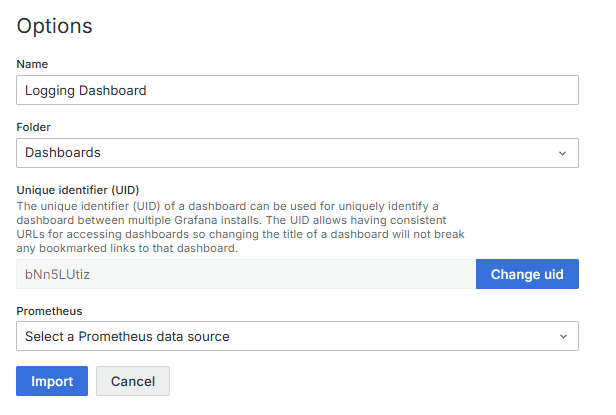Click the UID field showing bNn5LUtiz
616x415 pixels.
pos(246,274)
